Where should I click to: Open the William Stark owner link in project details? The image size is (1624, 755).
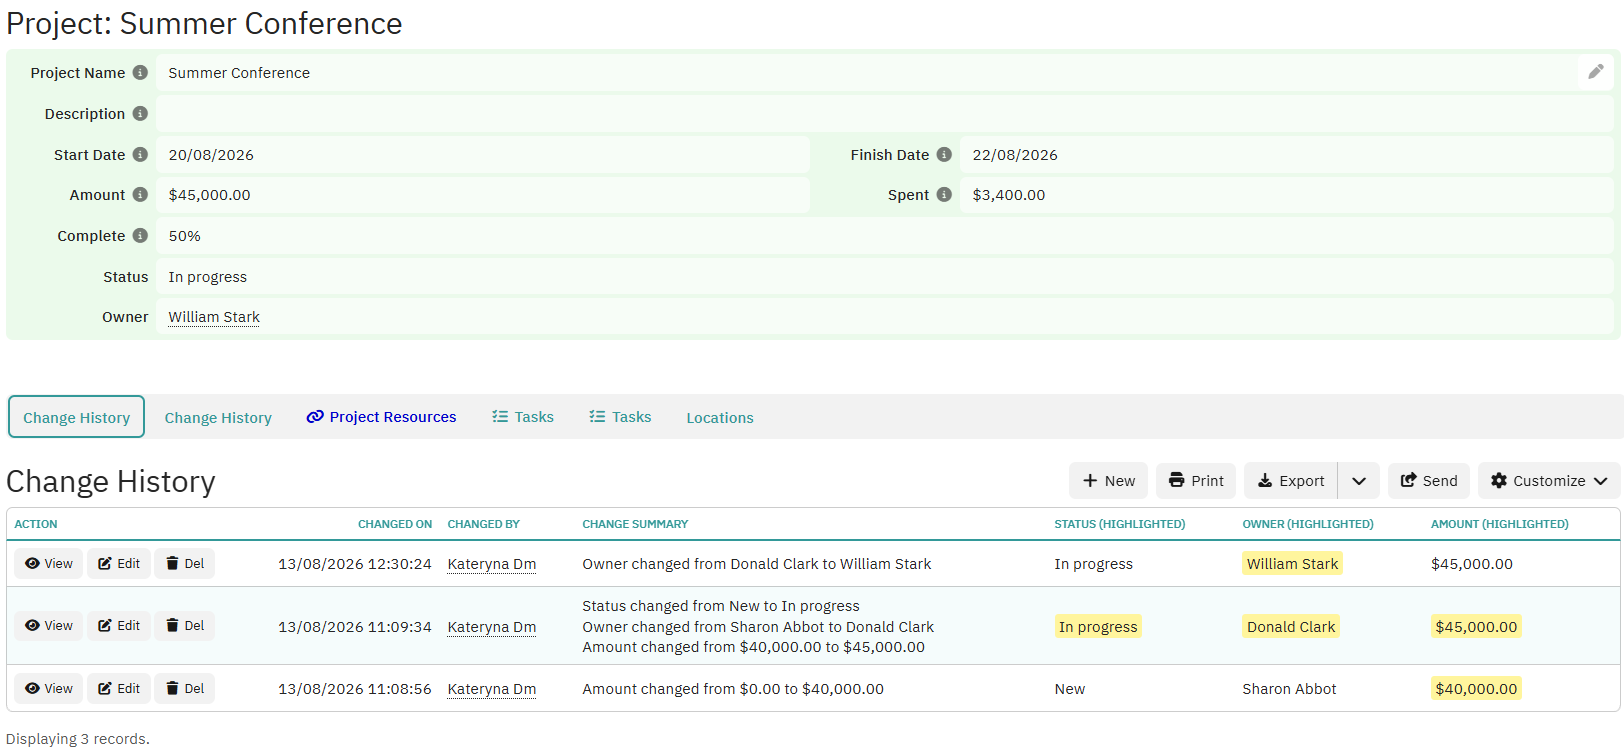[214, 317]
